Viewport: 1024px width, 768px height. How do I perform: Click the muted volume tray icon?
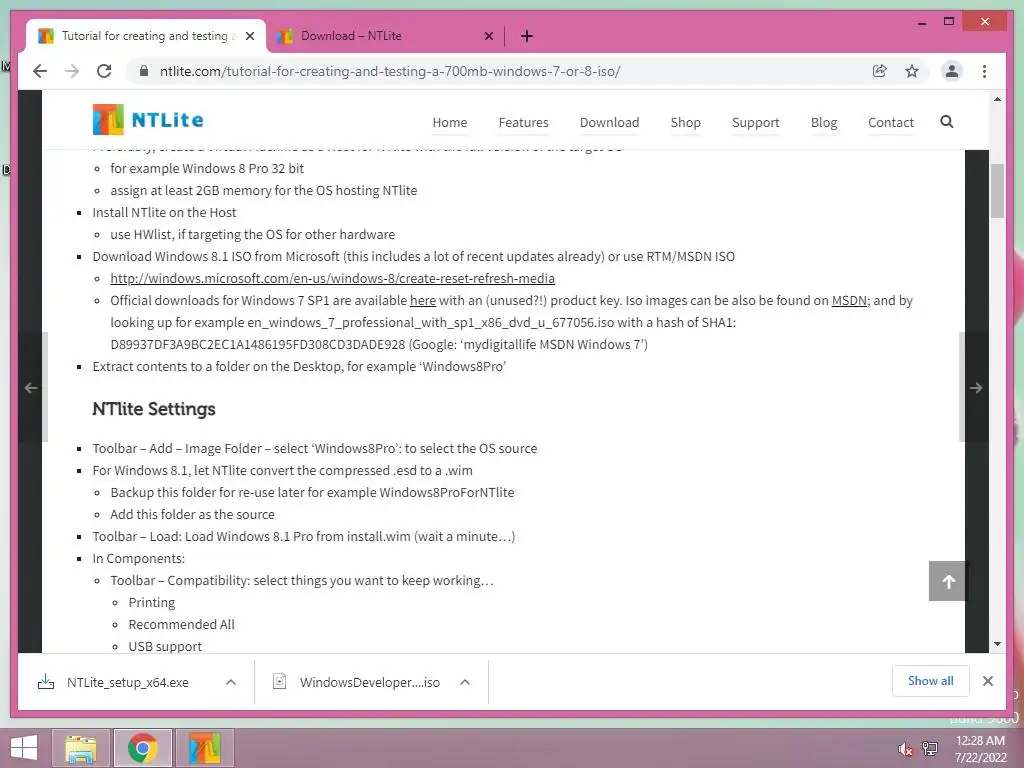(x=904, y=749)
